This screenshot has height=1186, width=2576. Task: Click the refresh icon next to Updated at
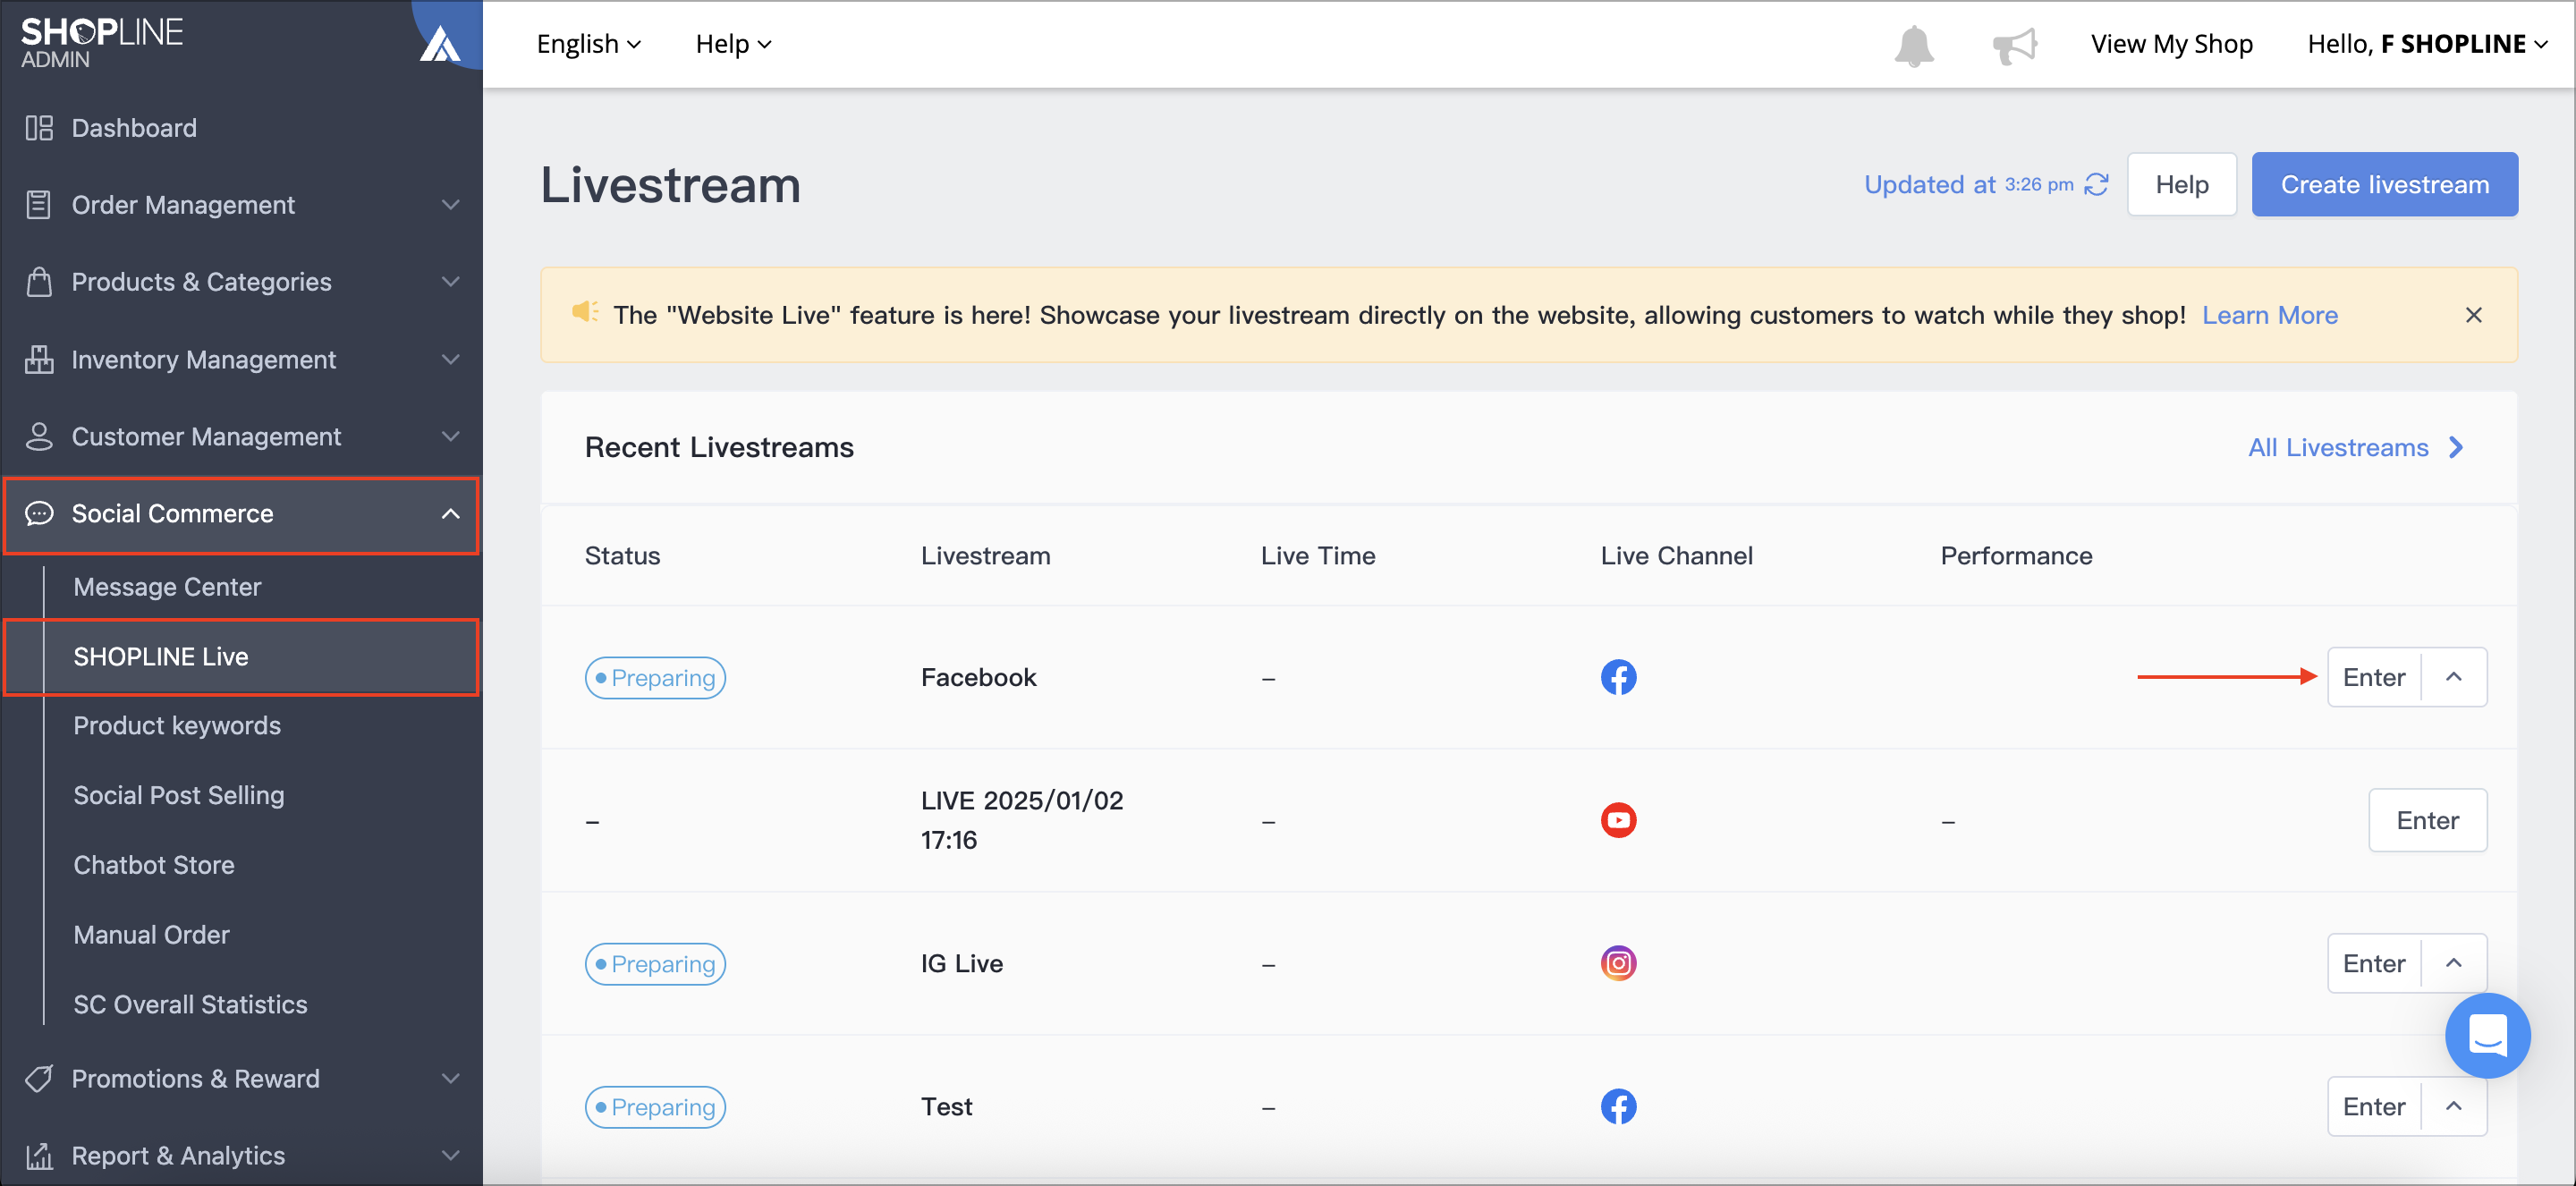(x=2096, y=184)
